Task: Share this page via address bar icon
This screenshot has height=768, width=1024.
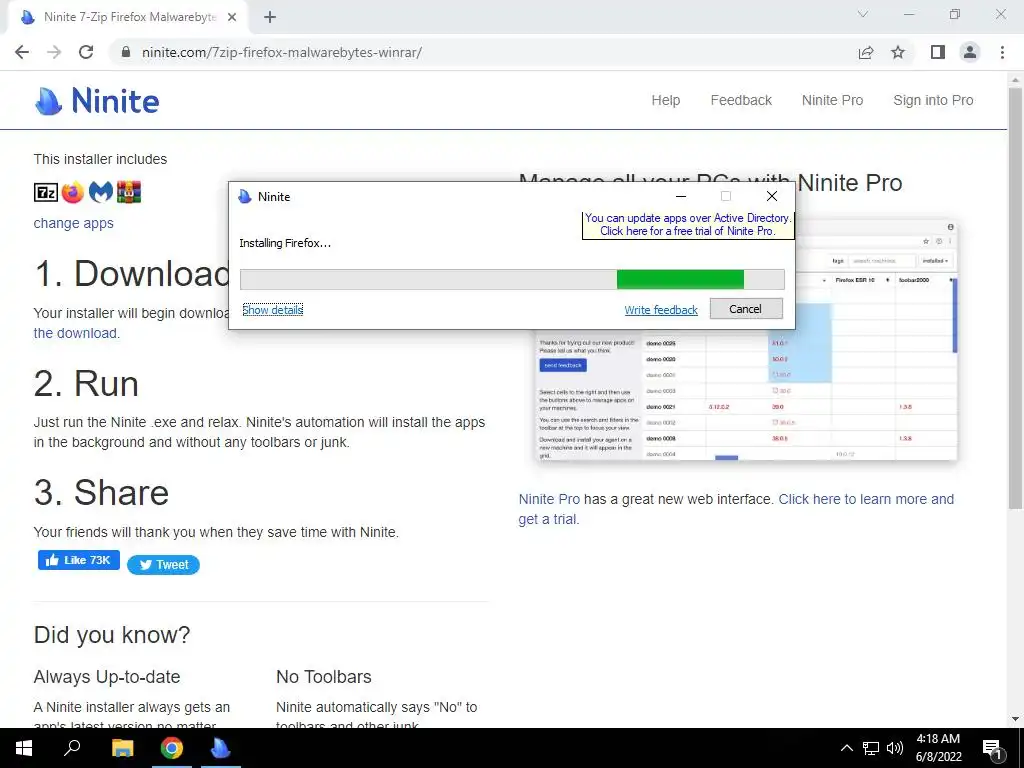Action: [x=866, y=52]
